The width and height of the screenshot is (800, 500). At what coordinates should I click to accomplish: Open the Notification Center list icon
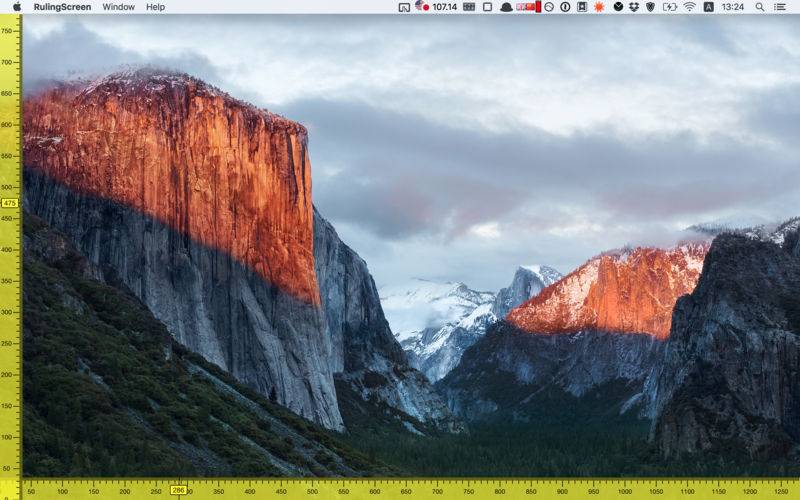[x=780, y=7]
